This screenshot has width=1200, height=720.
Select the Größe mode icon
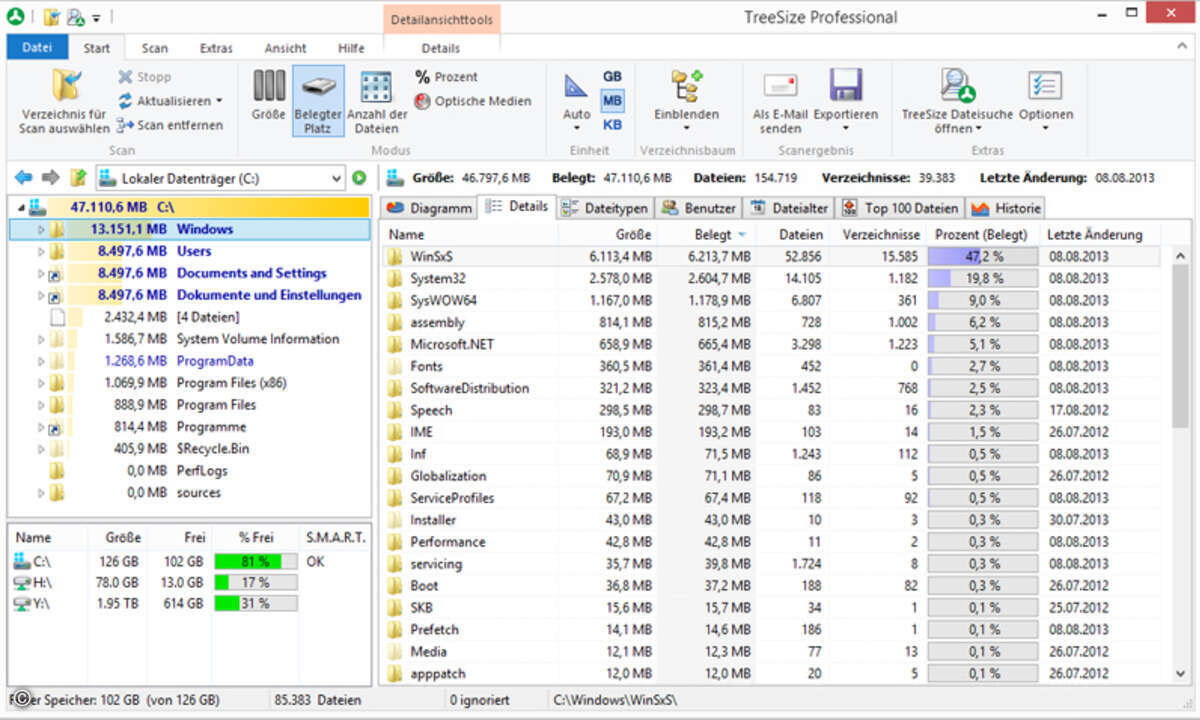pos(268,85)
